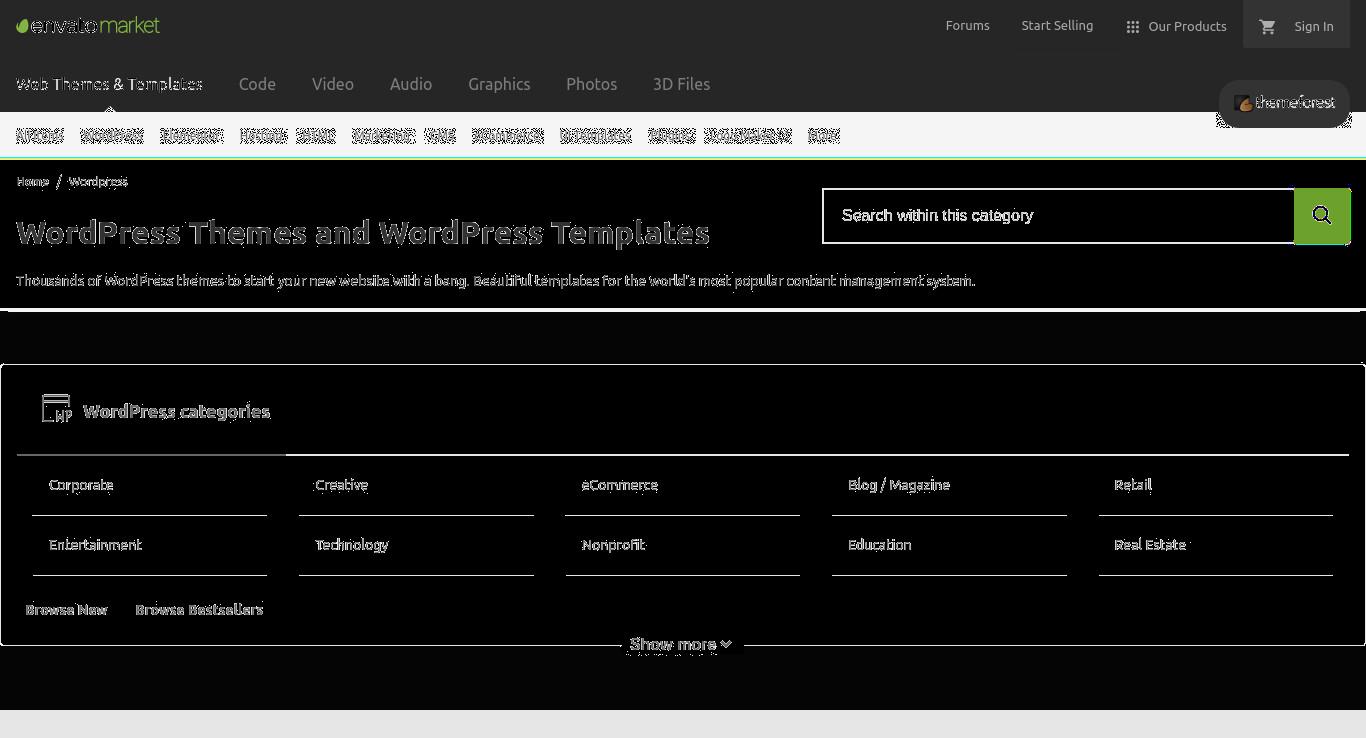Switch to the 3D Files tab
The height and width of the screenshot is (738, 1366).
pos(681,84)
